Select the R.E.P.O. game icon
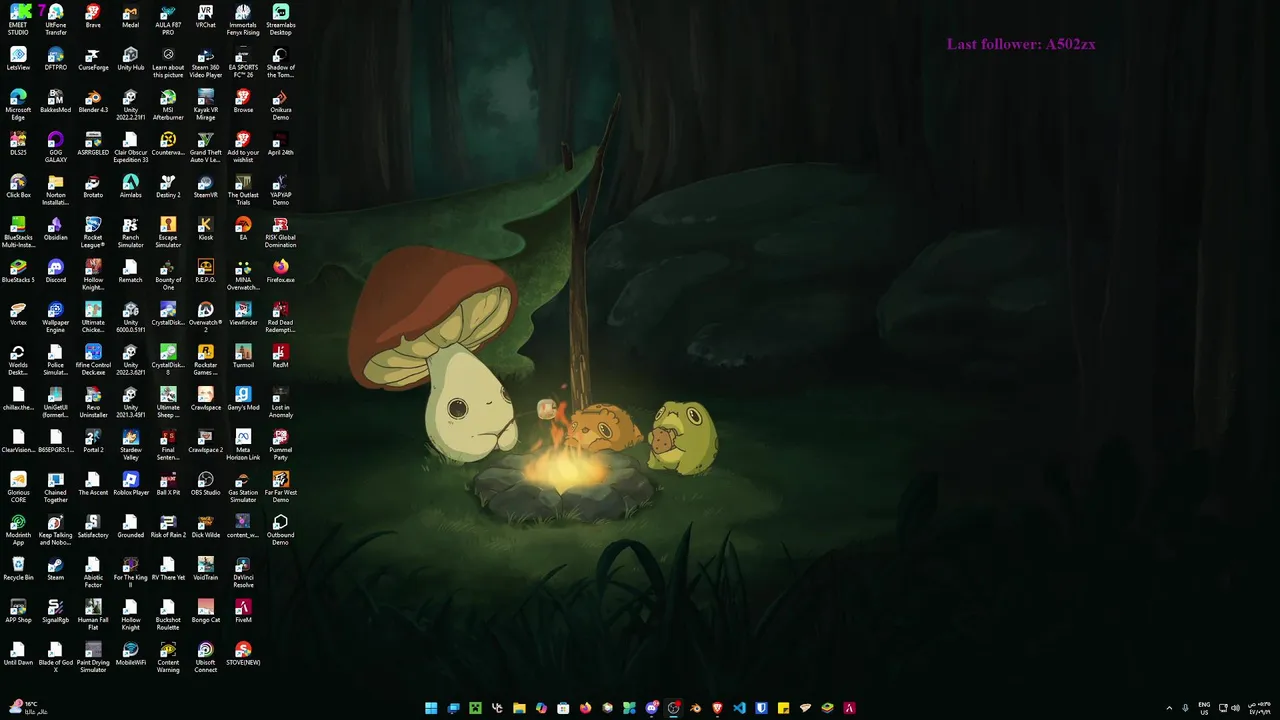This screenshot has width=1280, height=720. pos(206,272)
